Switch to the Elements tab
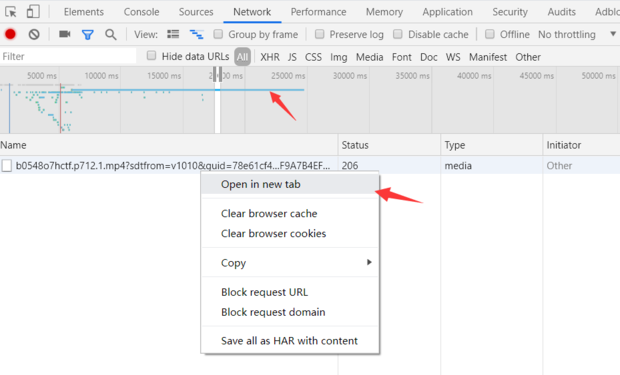 [84, 12]
